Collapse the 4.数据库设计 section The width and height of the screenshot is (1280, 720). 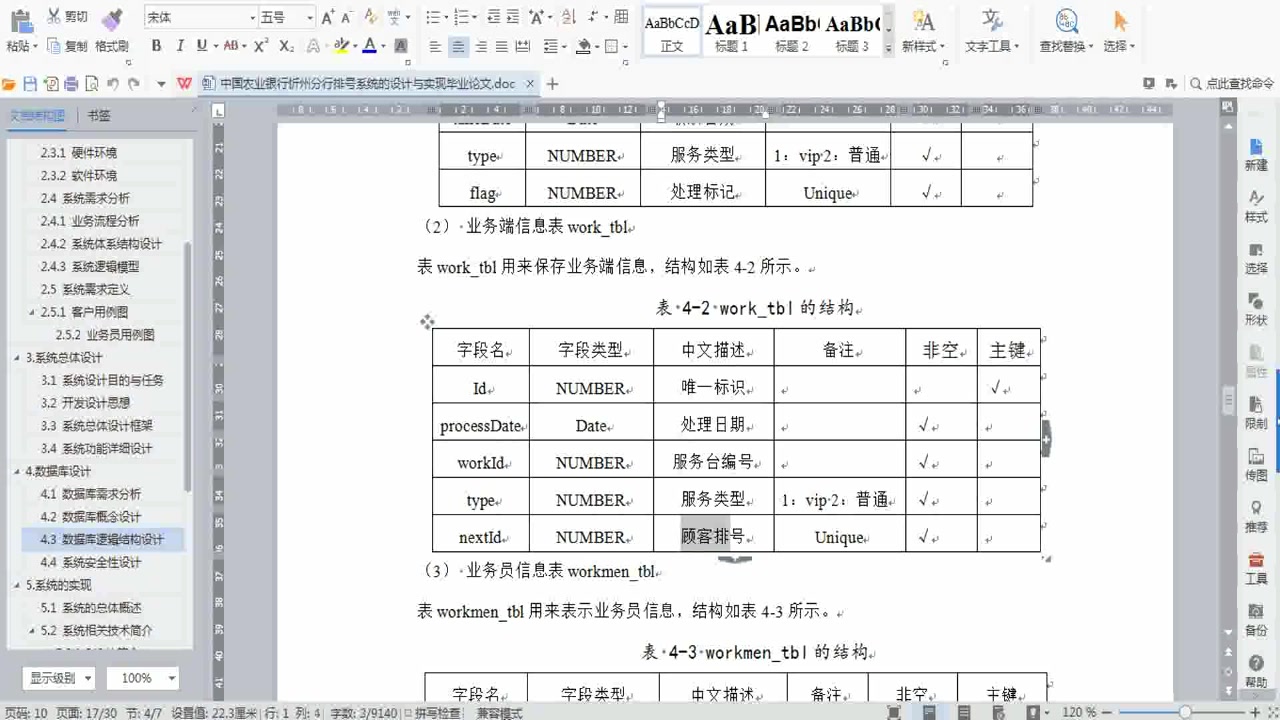tap(16, 471)
